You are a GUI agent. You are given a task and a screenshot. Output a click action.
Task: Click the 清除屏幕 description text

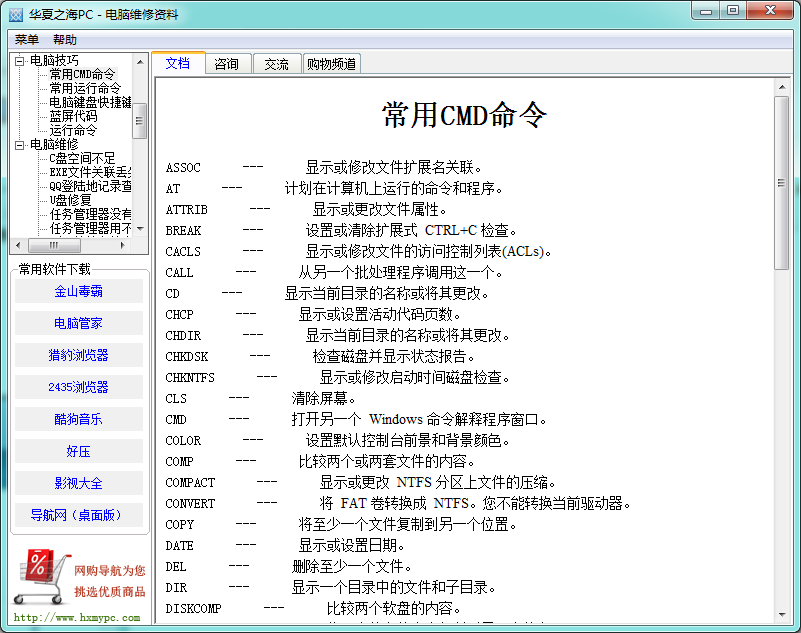coord(323,398)
